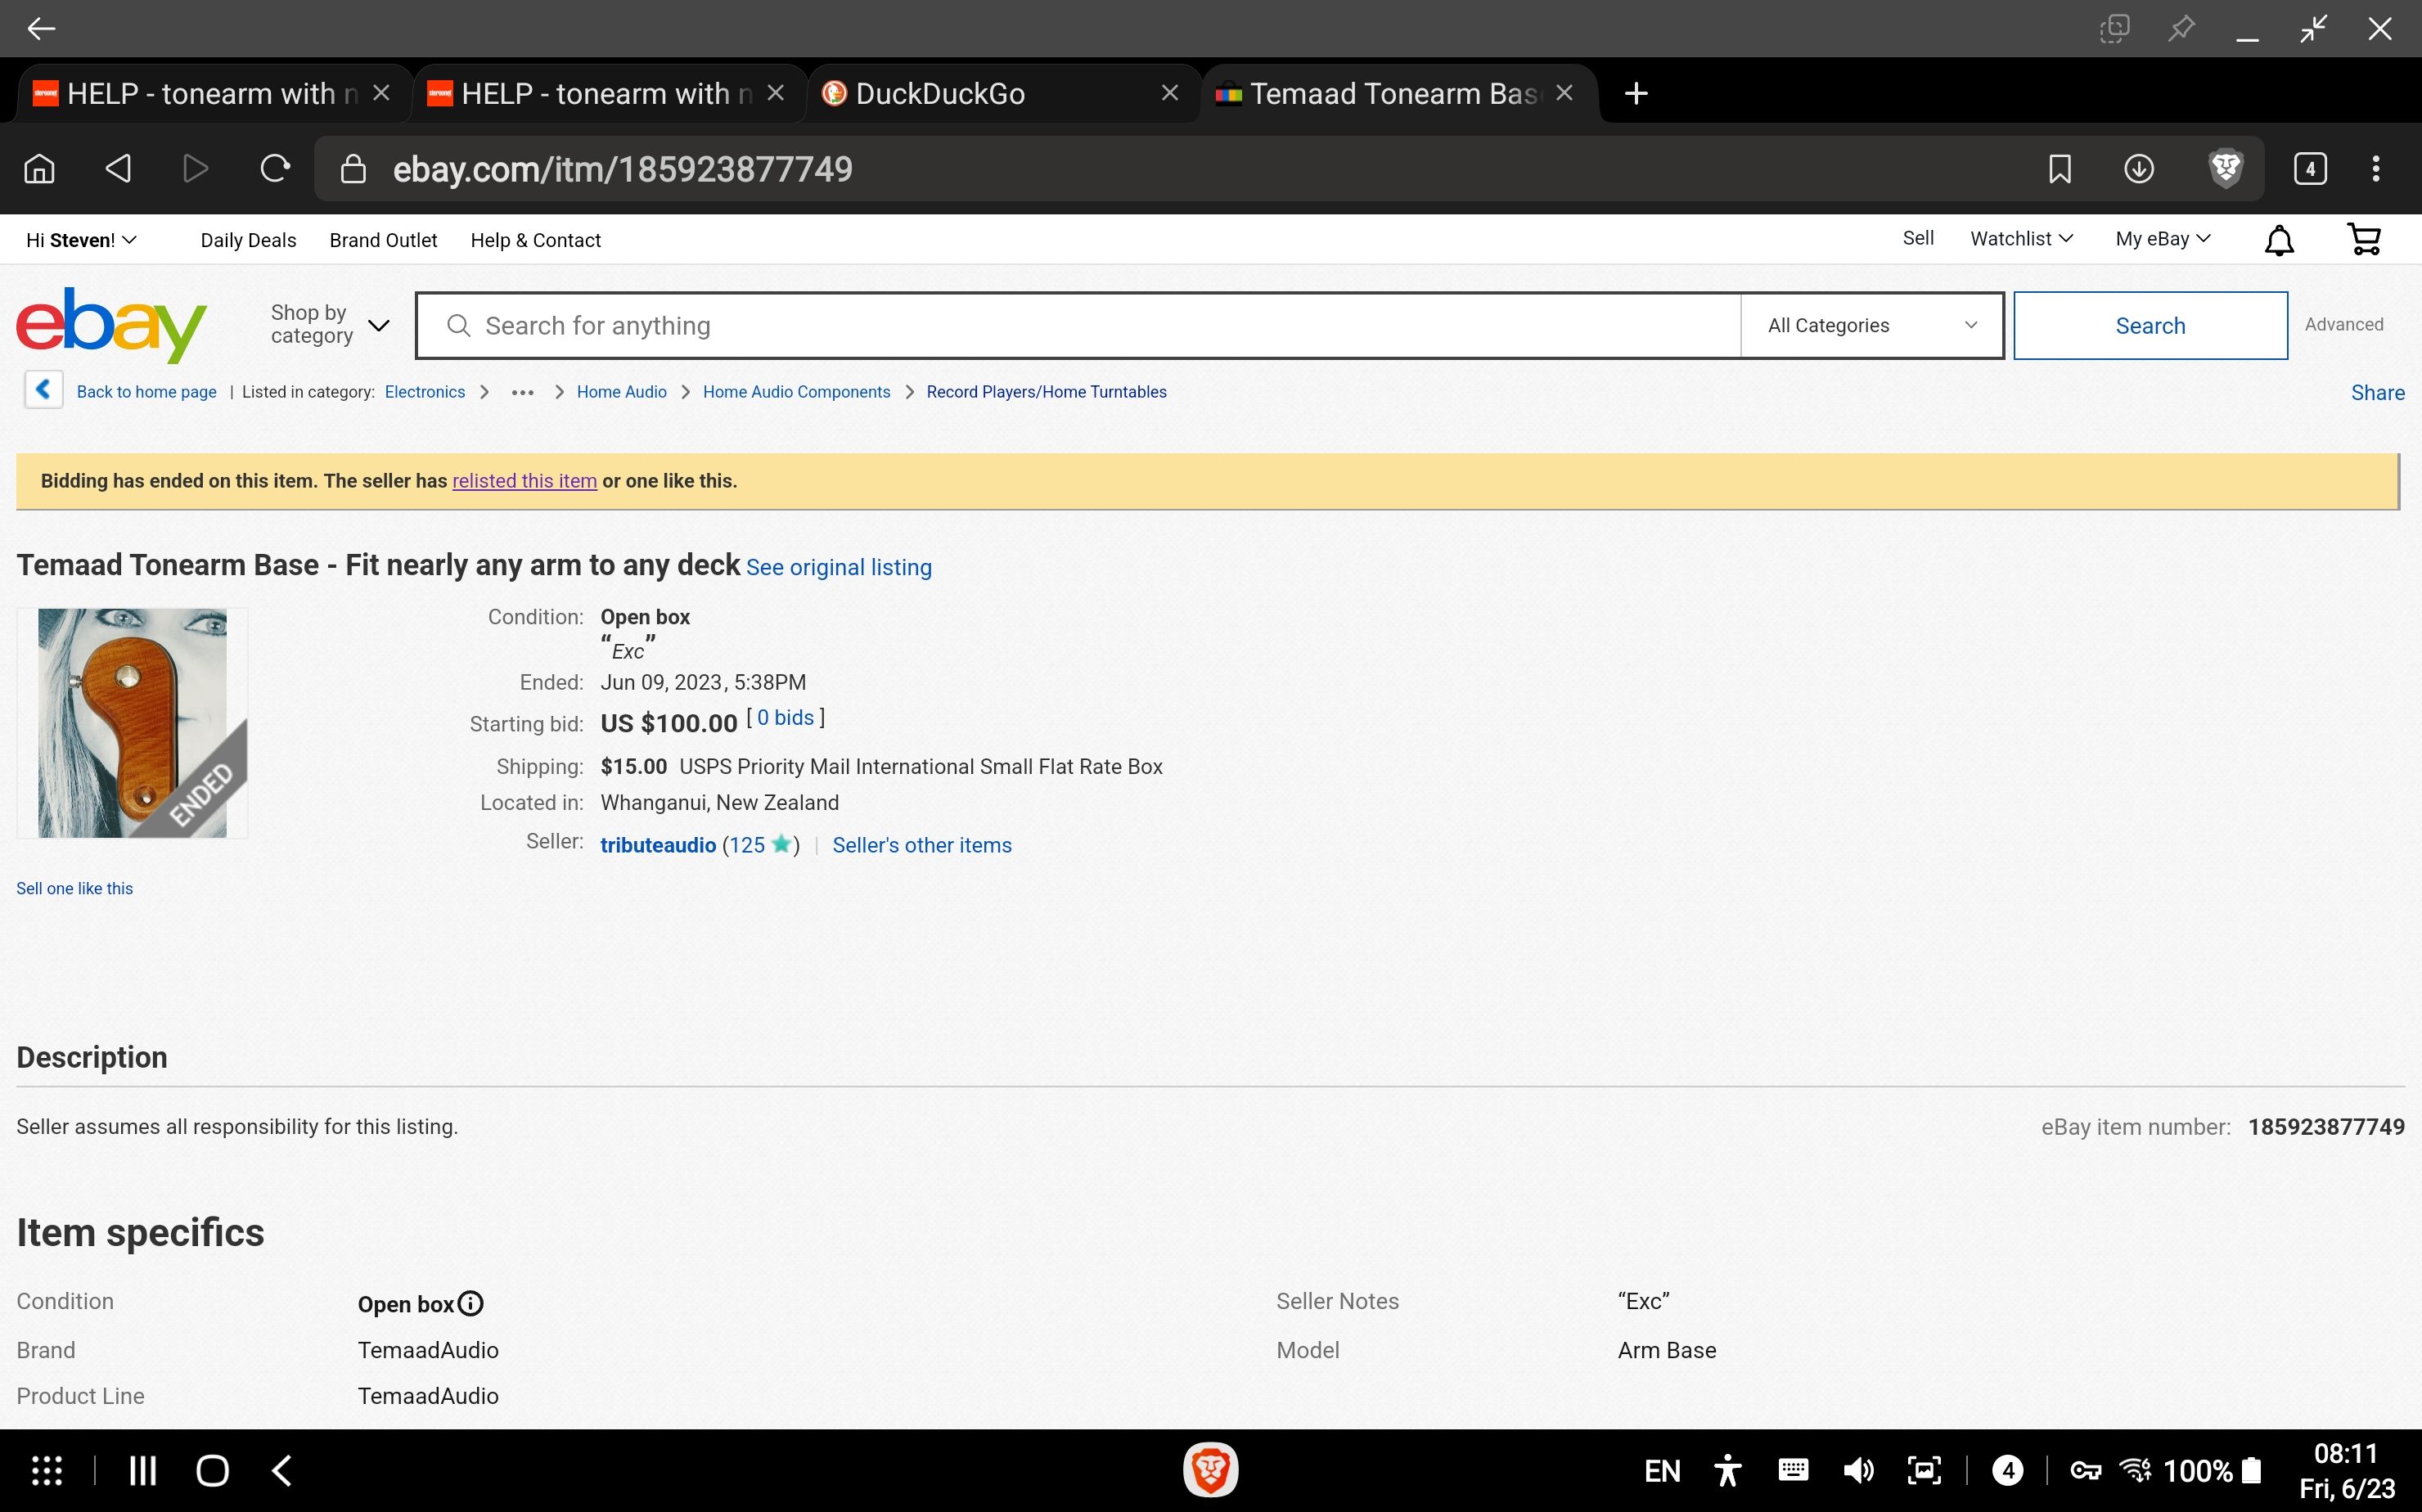Expand hidden breadcrumb categories ellipsis
Screen dimensions: 2422x1512
(522, 392)
